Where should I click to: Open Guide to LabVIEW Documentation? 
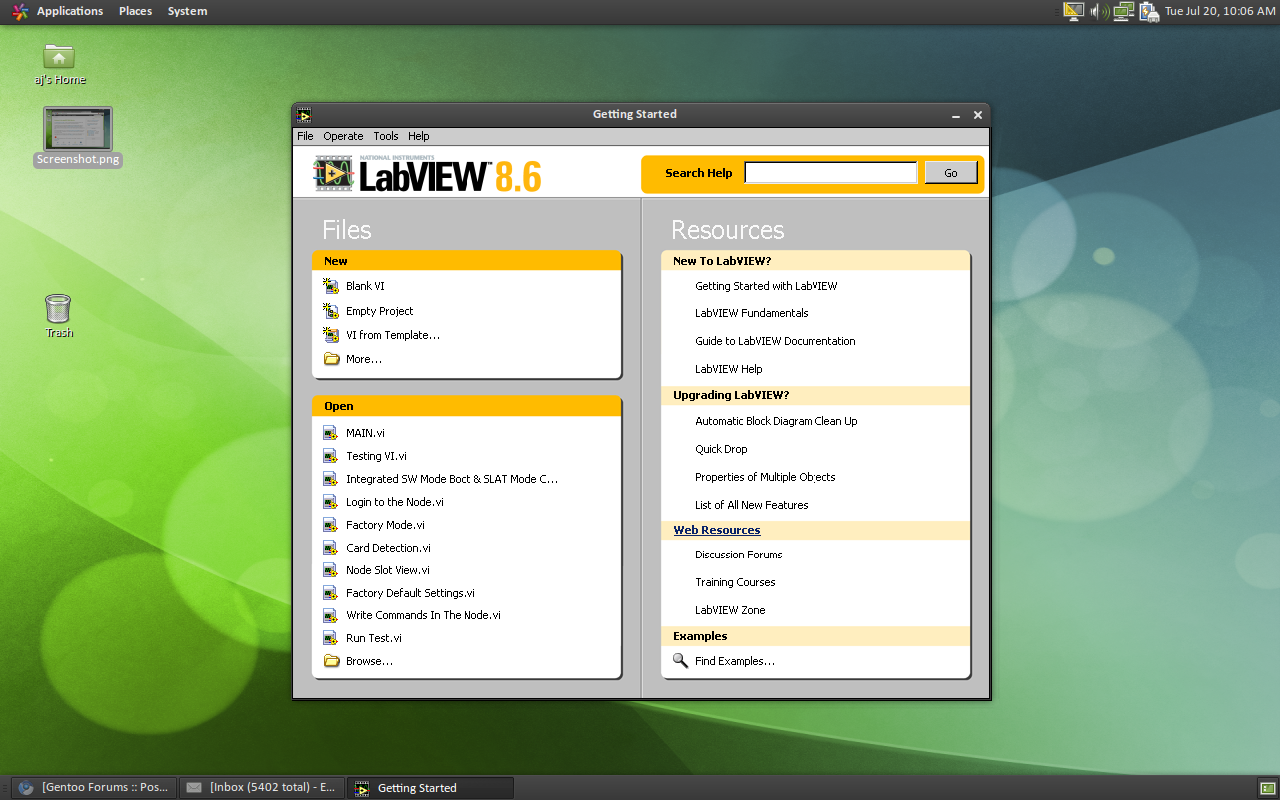tap(775, 341)
